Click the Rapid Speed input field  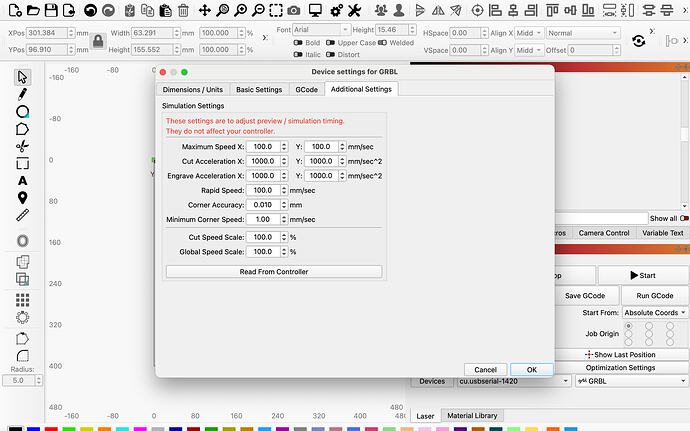265,190
